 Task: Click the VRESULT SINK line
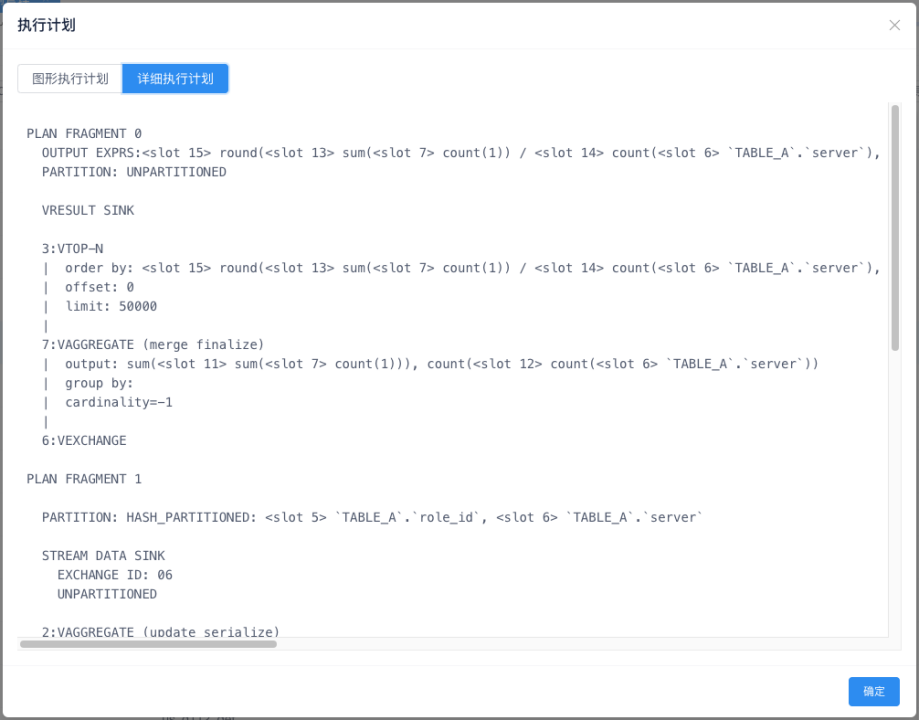point(88,211)
